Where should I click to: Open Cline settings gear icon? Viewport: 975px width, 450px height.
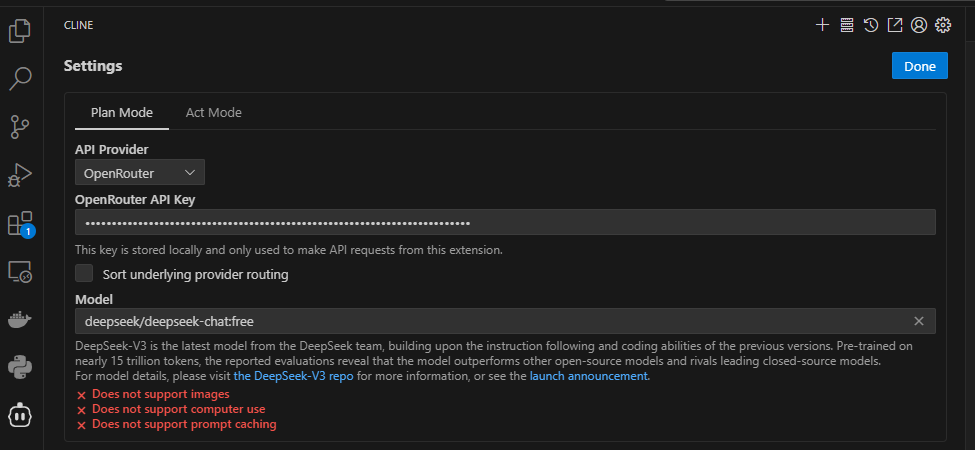(x=943, y=25)
